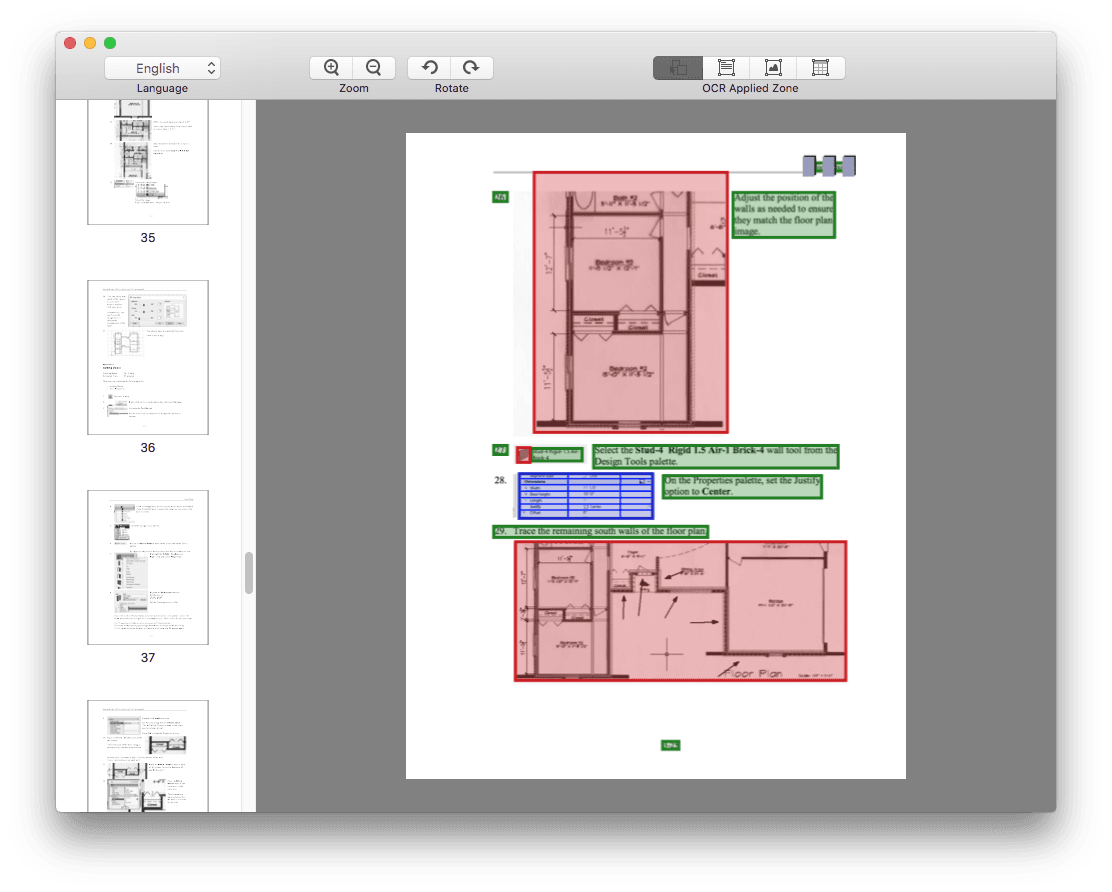
Task: Open page 35 thumbnail
Action: 148,162
